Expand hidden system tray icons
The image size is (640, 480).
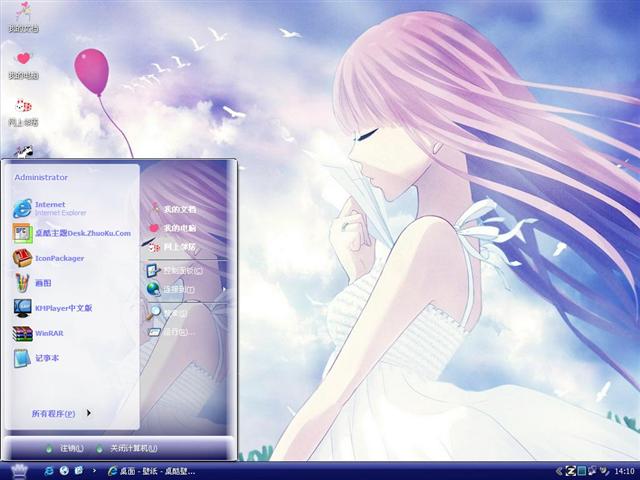559,471
